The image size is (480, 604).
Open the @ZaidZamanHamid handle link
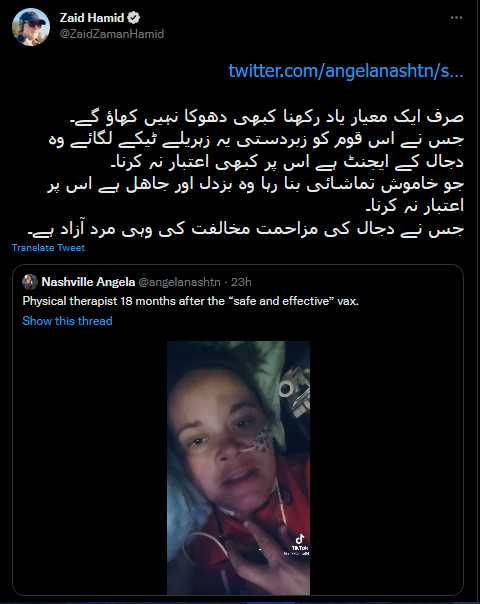pyautogui.click(x=112, y=34)
